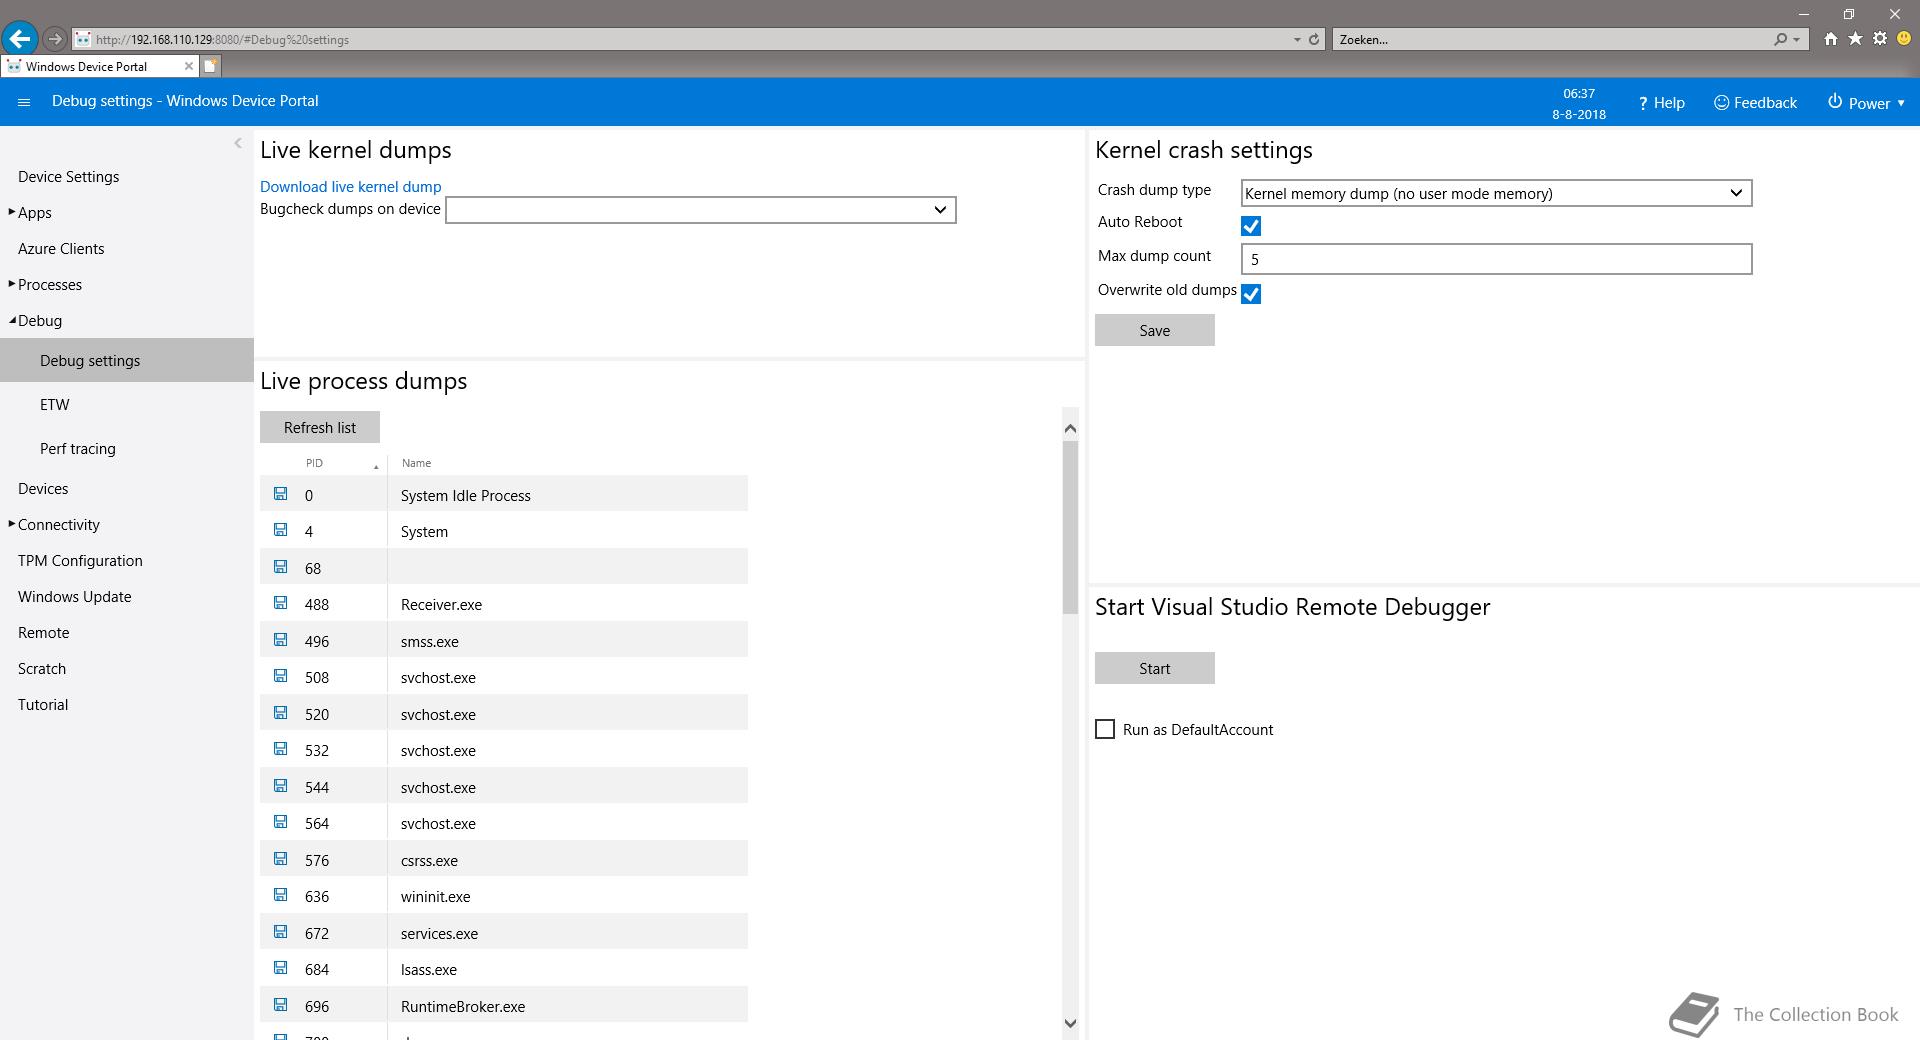Viewport: 1920px width, 1040px height.
Task: Save dump of System process PID 4
Action: 280,530
